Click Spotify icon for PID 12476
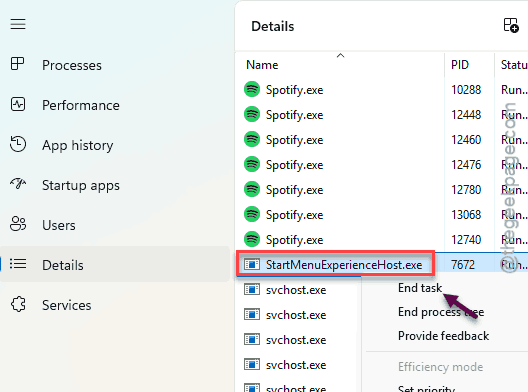Image resolution: width=528 pixels, height=392 pixels. 252,164
